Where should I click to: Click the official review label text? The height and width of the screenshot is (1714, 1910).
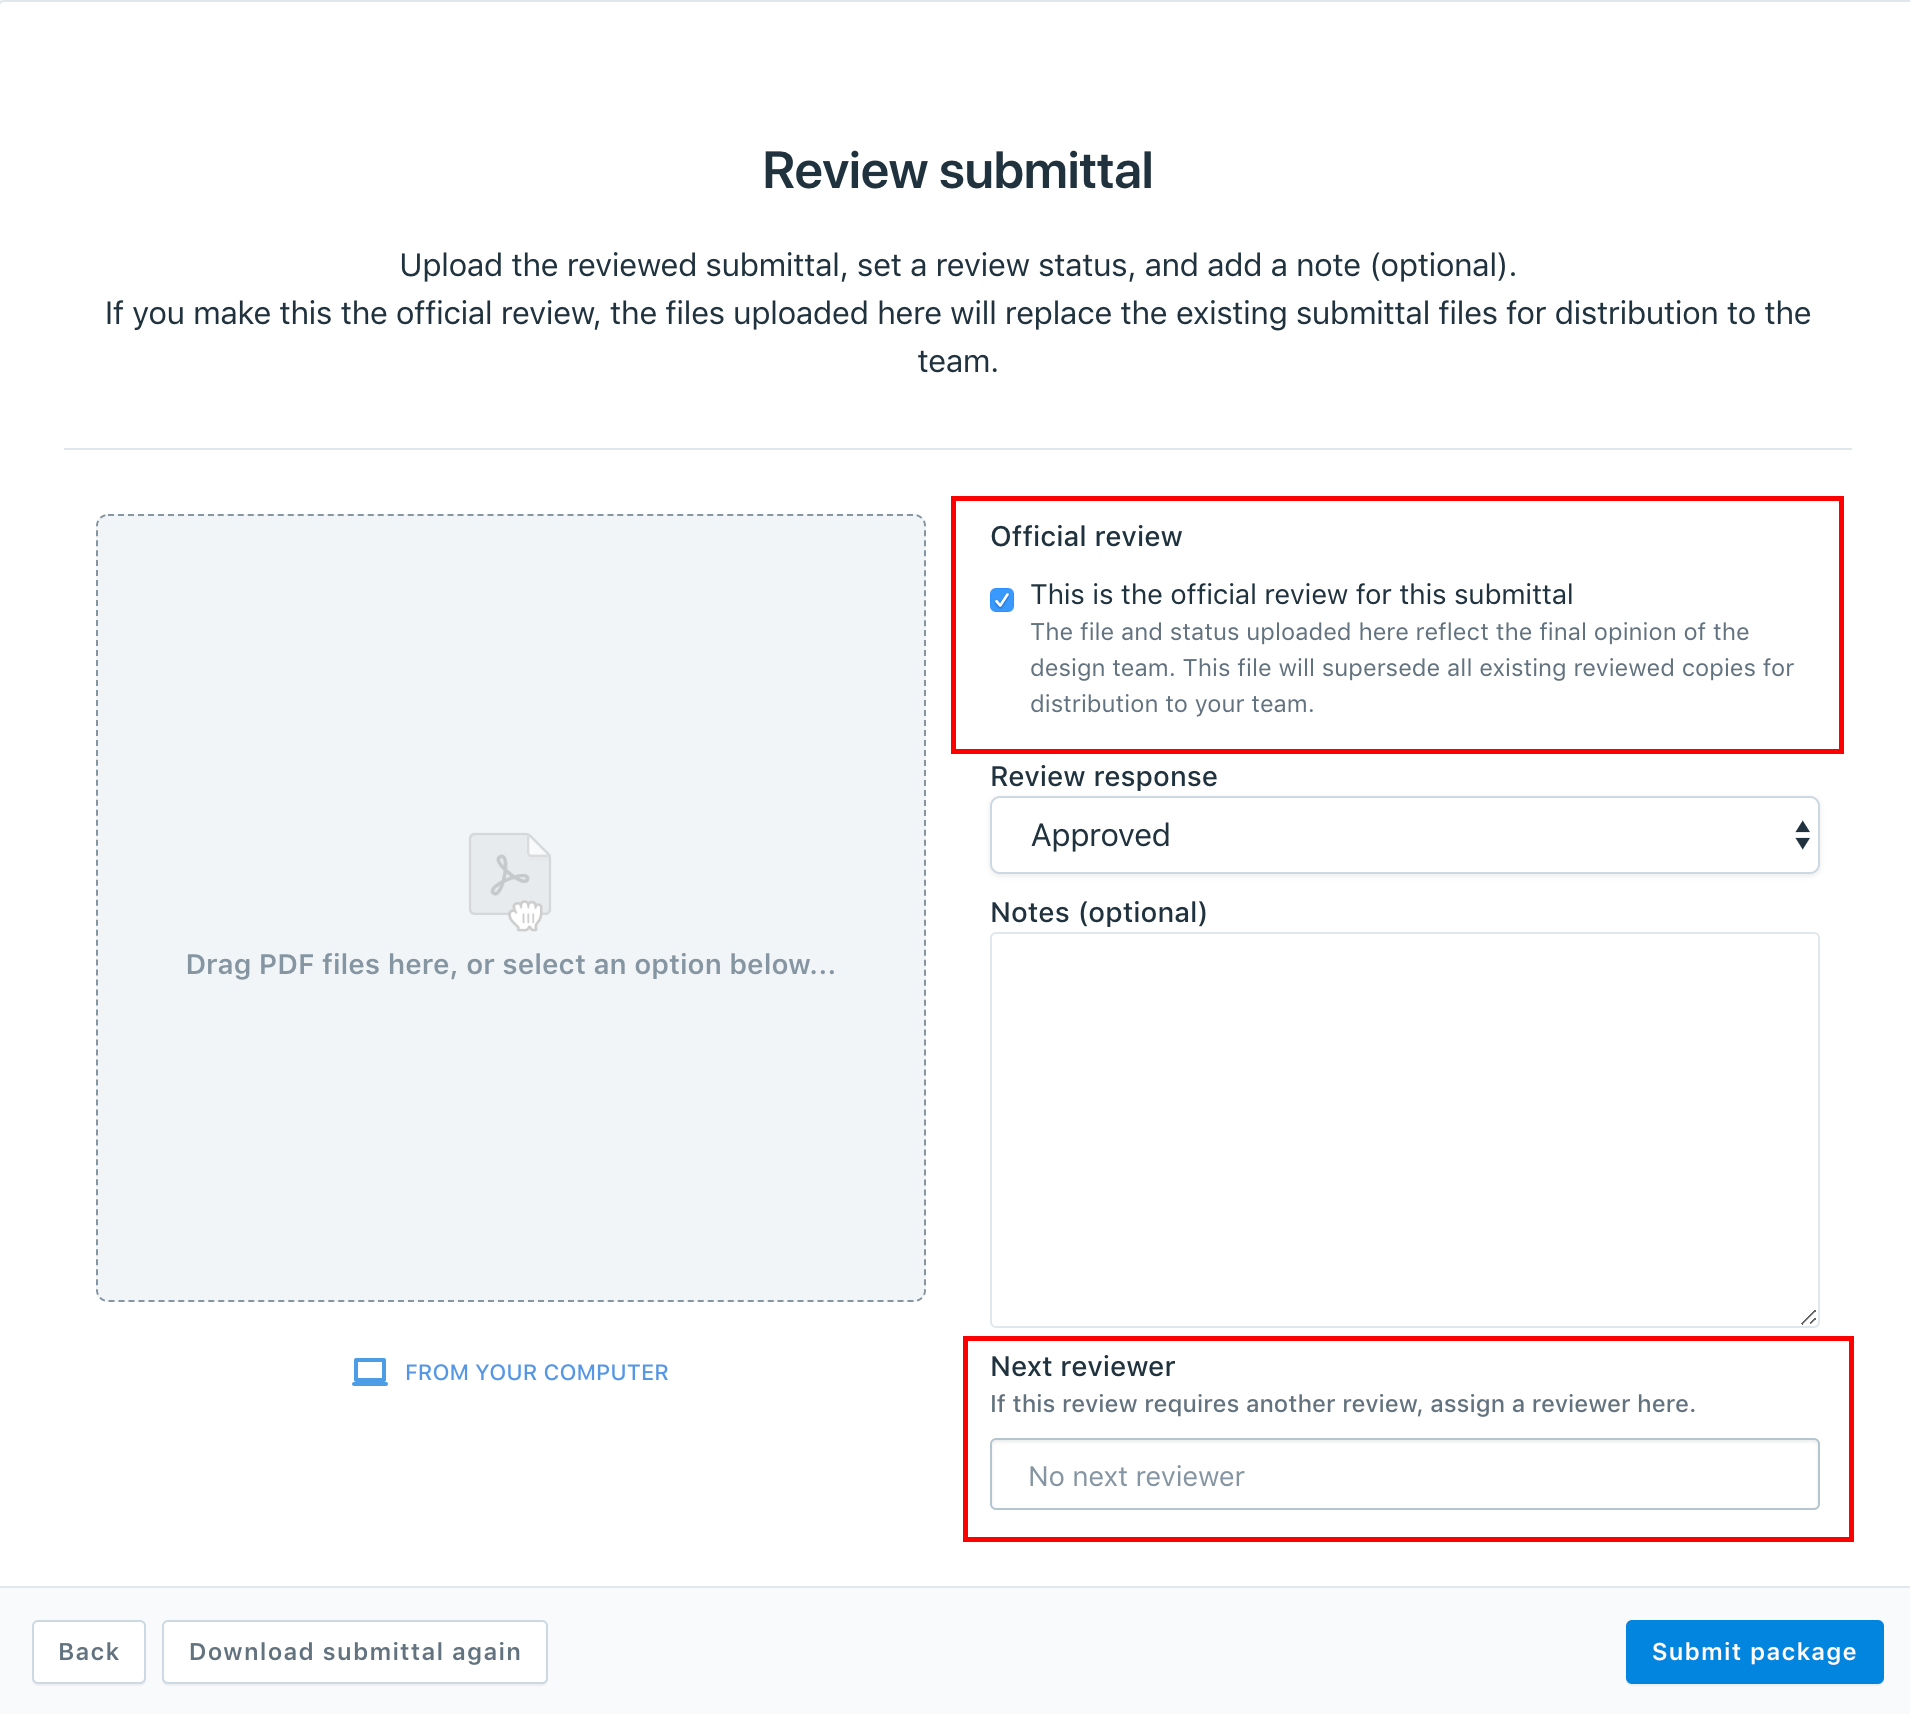1301,594
